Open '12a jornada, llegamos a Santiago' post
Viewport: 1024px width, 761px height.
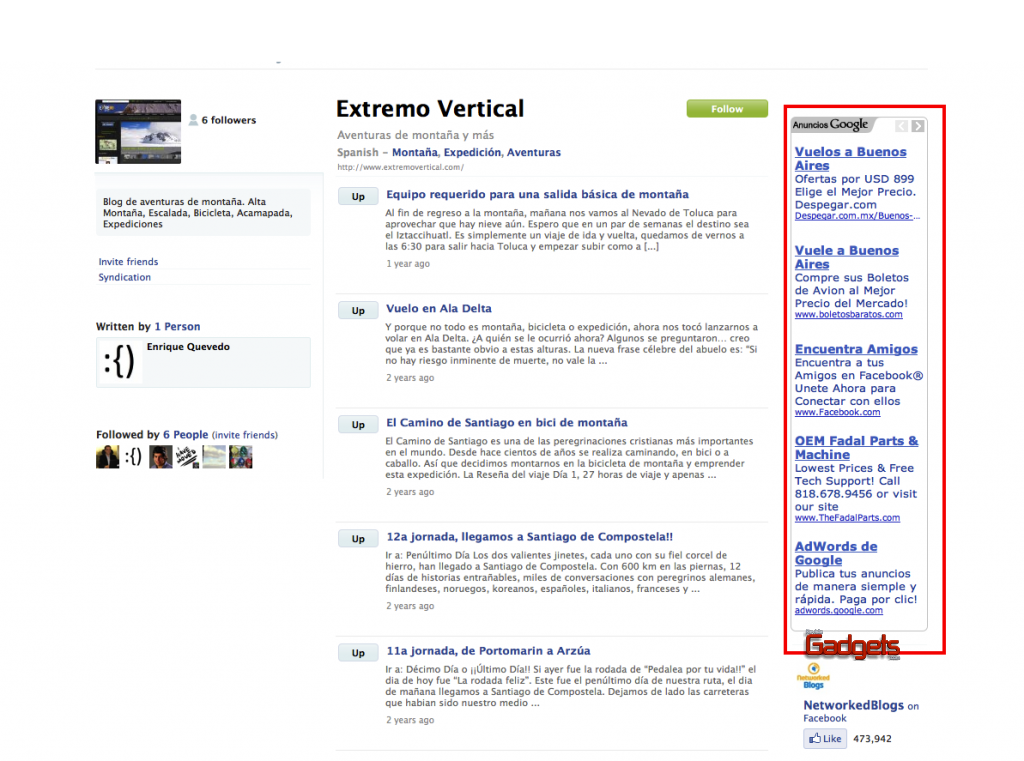coord(530,537)
